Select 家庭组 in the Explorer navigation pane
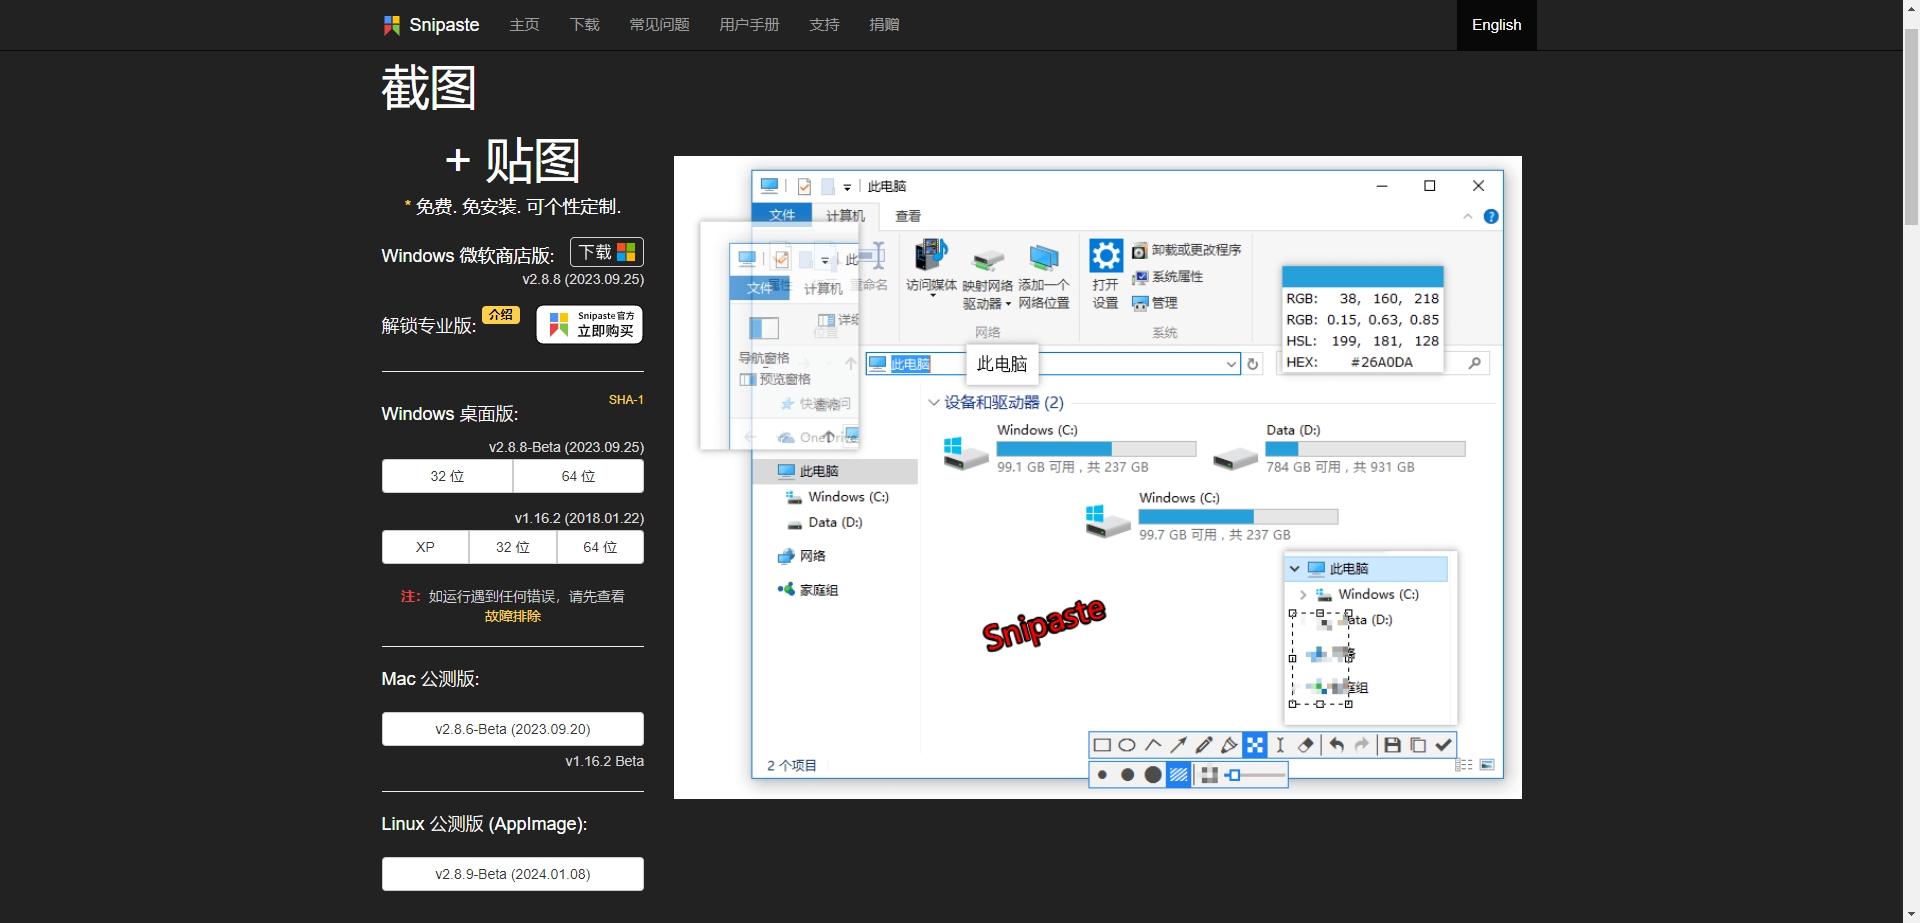Viewport: 1920px width, 923px height. [808, 590]
